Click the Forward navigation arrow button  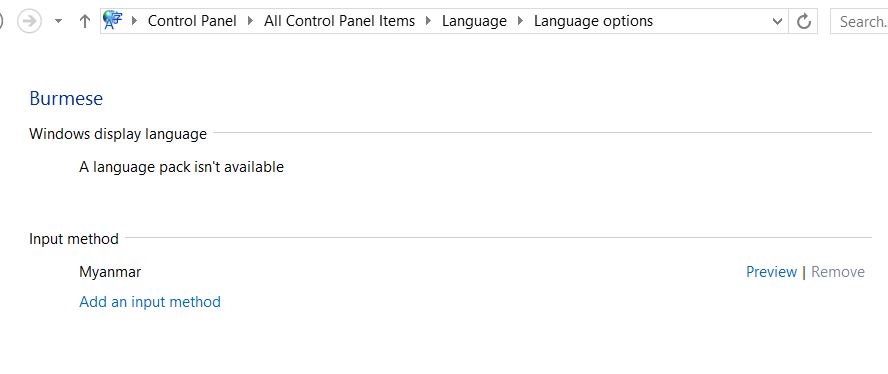[29, 22]
